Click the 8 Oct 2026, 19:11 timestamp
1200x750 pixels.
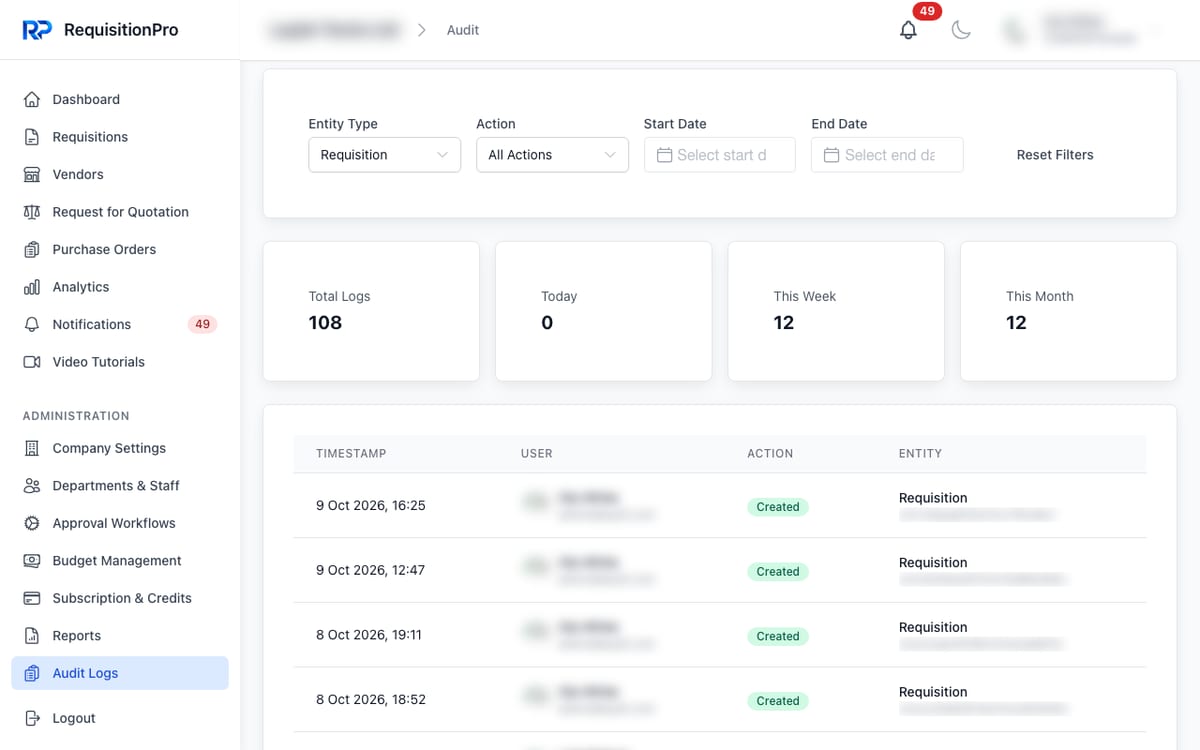[x=369, y=635]
